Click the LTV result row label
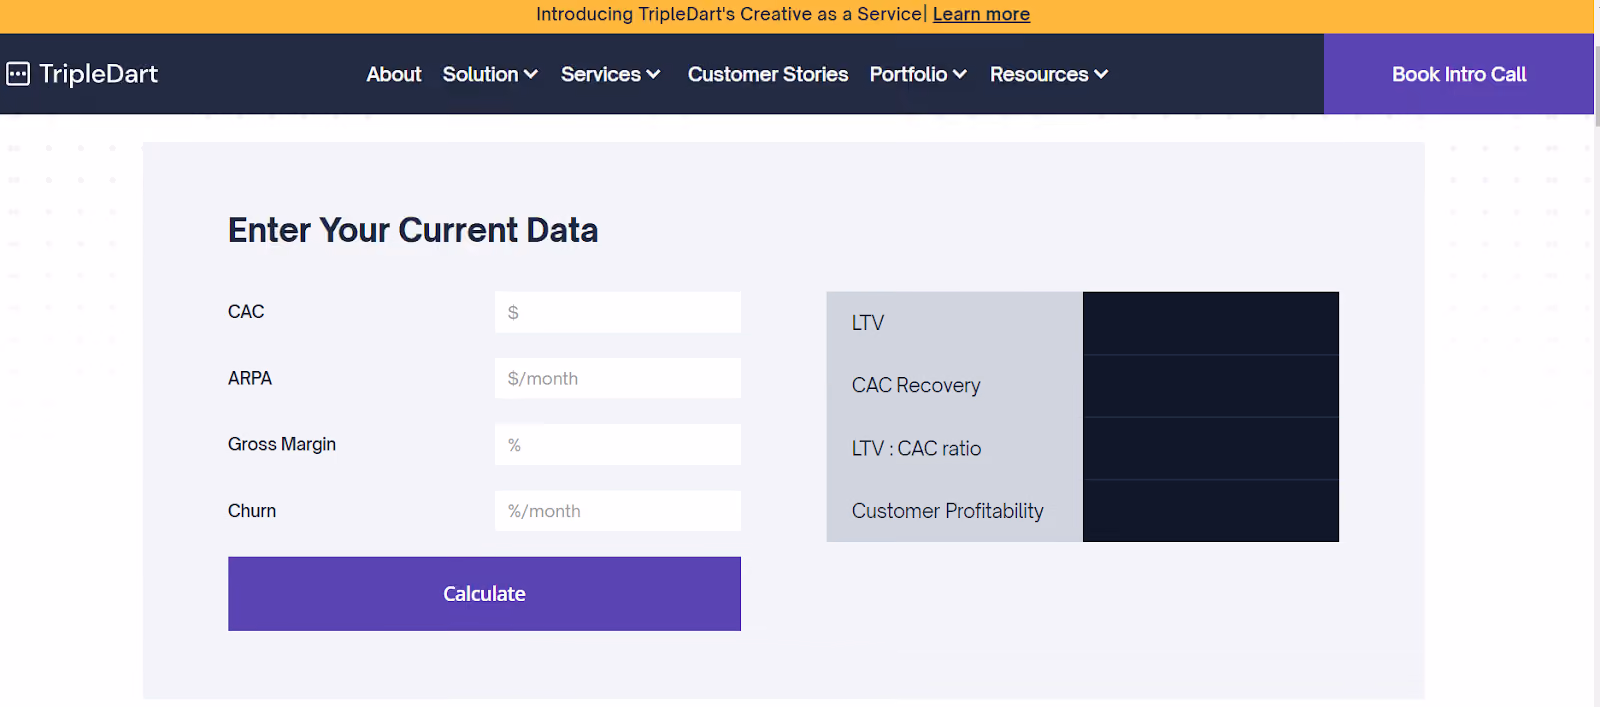 (868, 323)
